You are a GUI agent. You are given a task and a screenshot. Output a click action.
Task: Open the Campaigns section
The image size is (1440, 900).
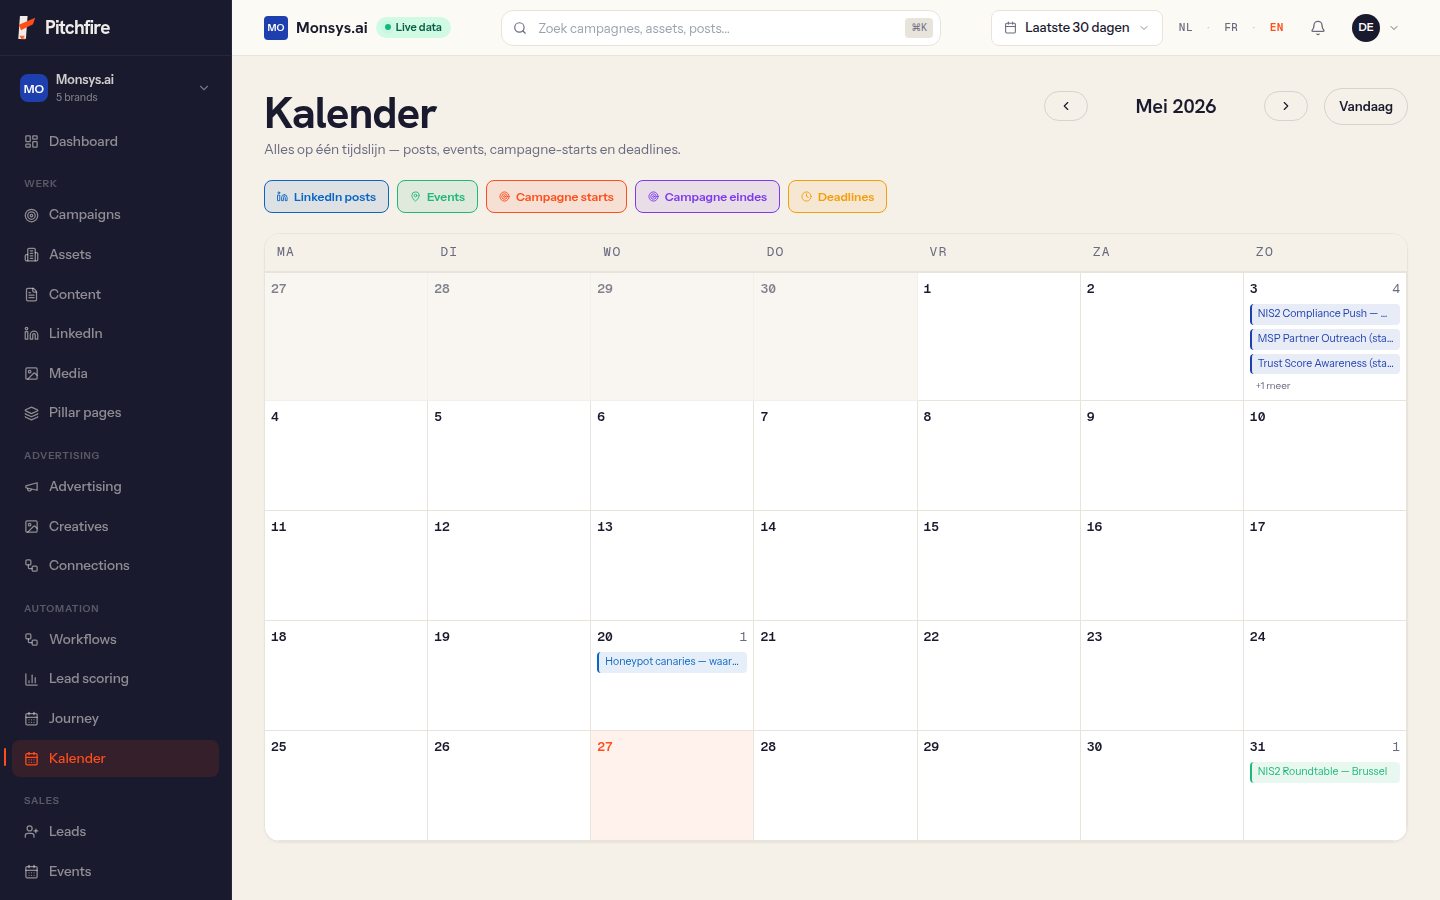116,214
